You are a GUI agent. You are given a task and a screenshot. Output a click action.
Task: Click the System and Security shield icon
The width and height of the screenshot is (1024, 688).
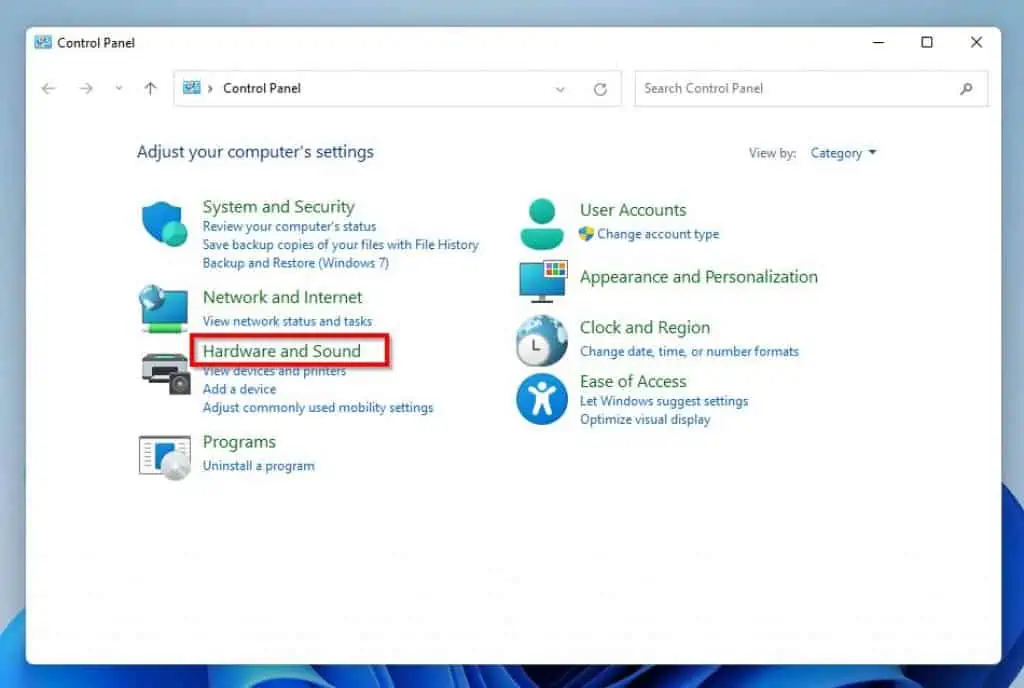click(x=163, y=223)
